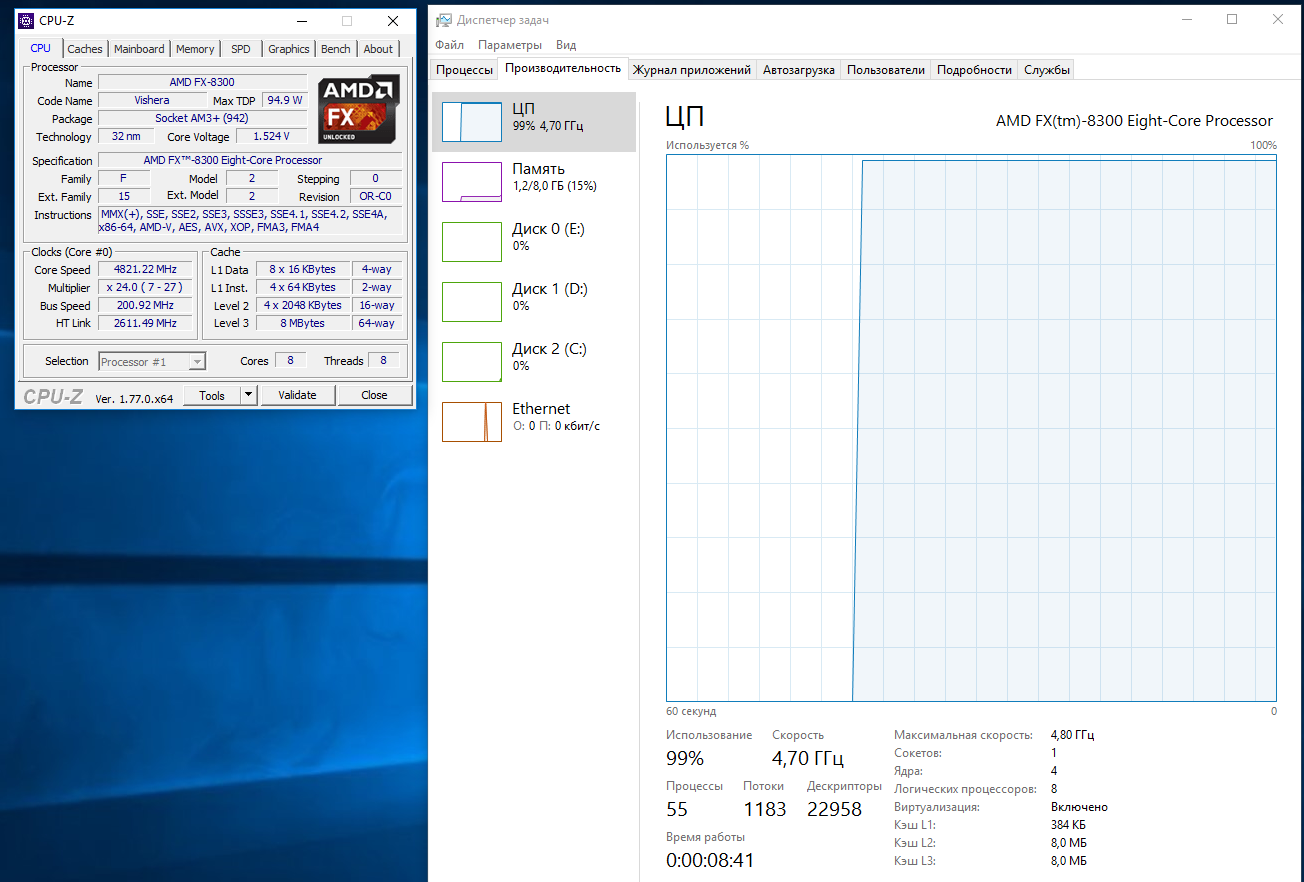Open the Mainboard tab in CPU-Z
This screenshot has height=882, width=1304.
139,49
